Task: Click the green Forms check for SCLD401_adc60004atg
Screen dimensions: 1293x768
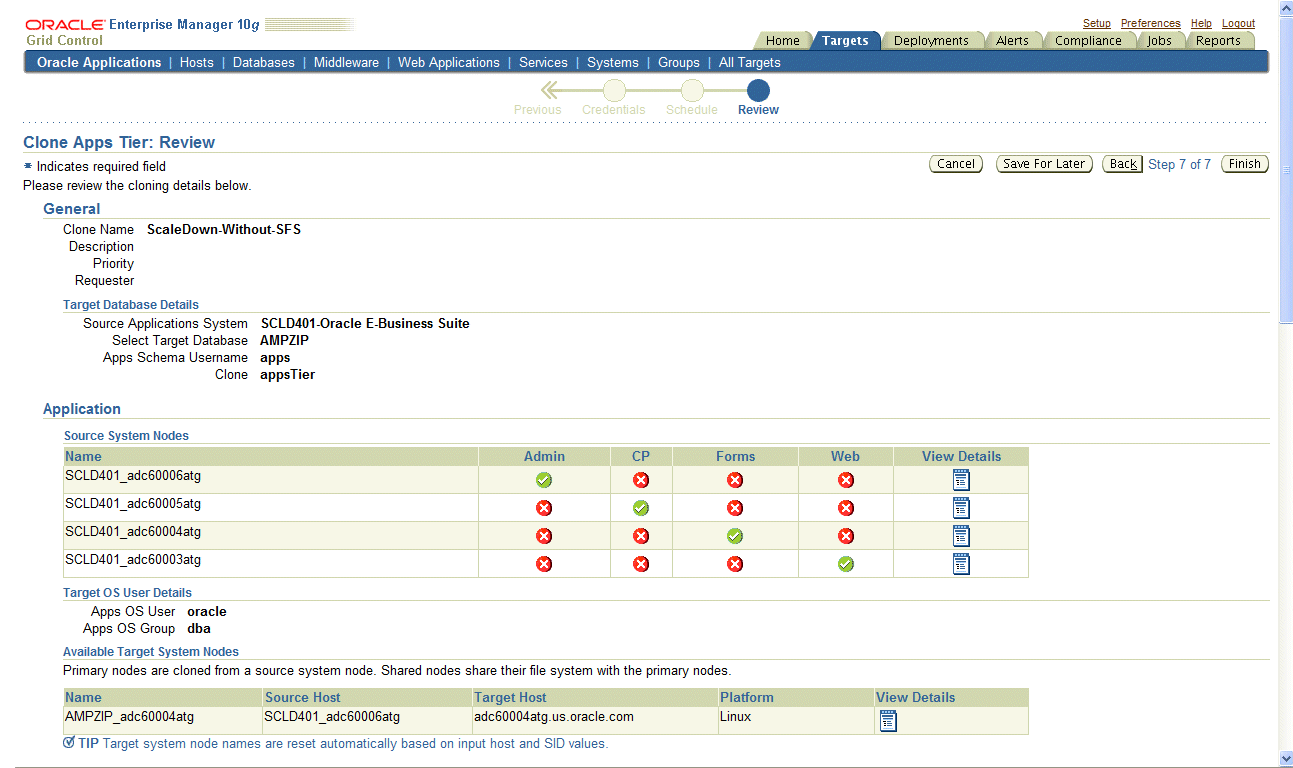Action: [x=735, y=535]
